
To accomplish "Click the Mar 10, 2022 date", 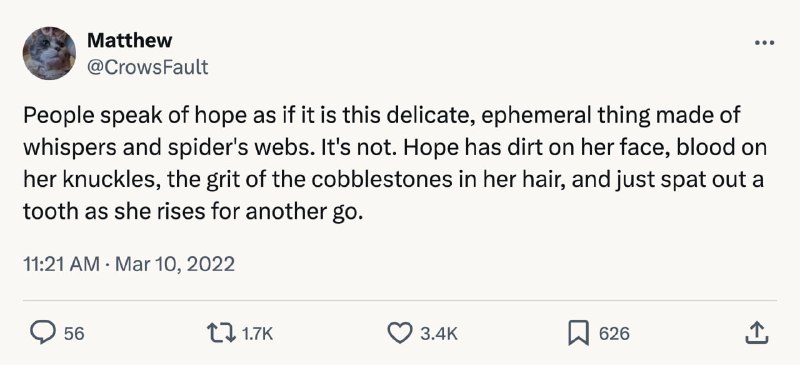I will pyautogui.click(x=175, y=264).
